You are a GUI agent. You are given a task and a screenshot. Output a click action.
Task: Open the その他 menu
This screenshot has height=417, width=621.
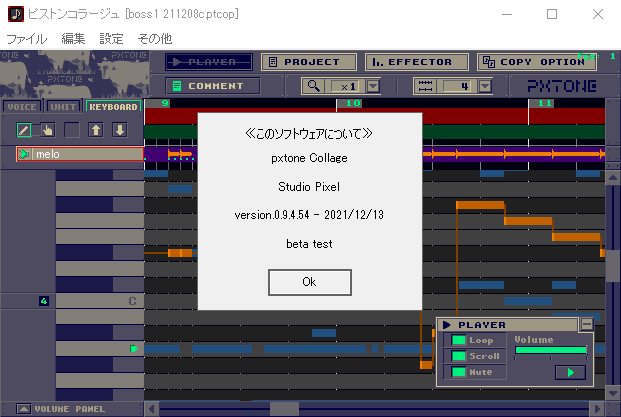(x=154, y=39)
